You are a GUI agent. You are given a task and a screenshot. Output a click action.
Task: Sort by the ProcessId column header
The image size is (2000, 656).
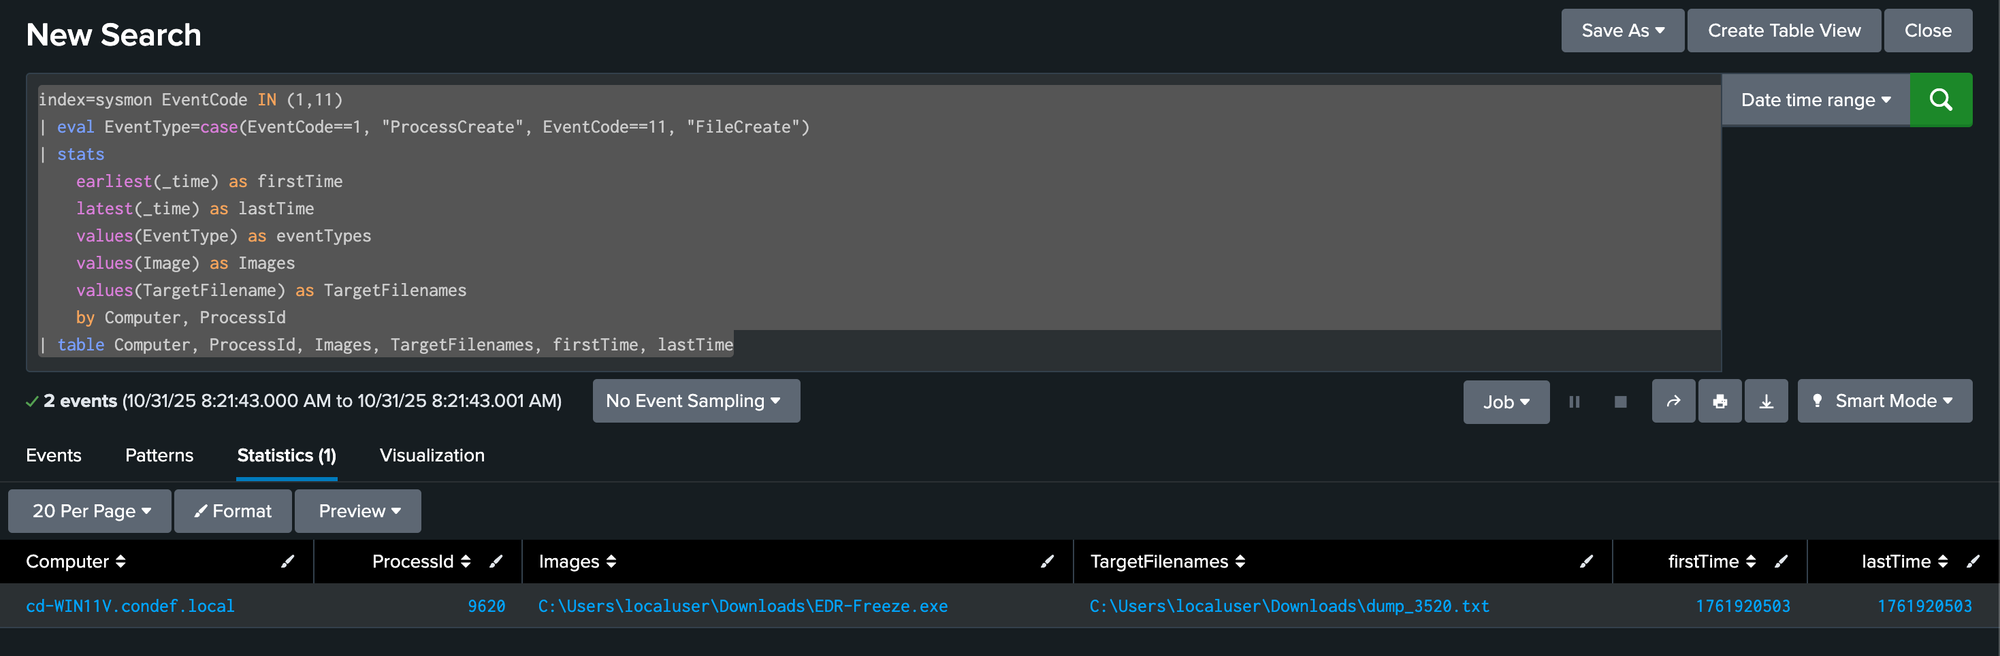(x=420, y=562)
